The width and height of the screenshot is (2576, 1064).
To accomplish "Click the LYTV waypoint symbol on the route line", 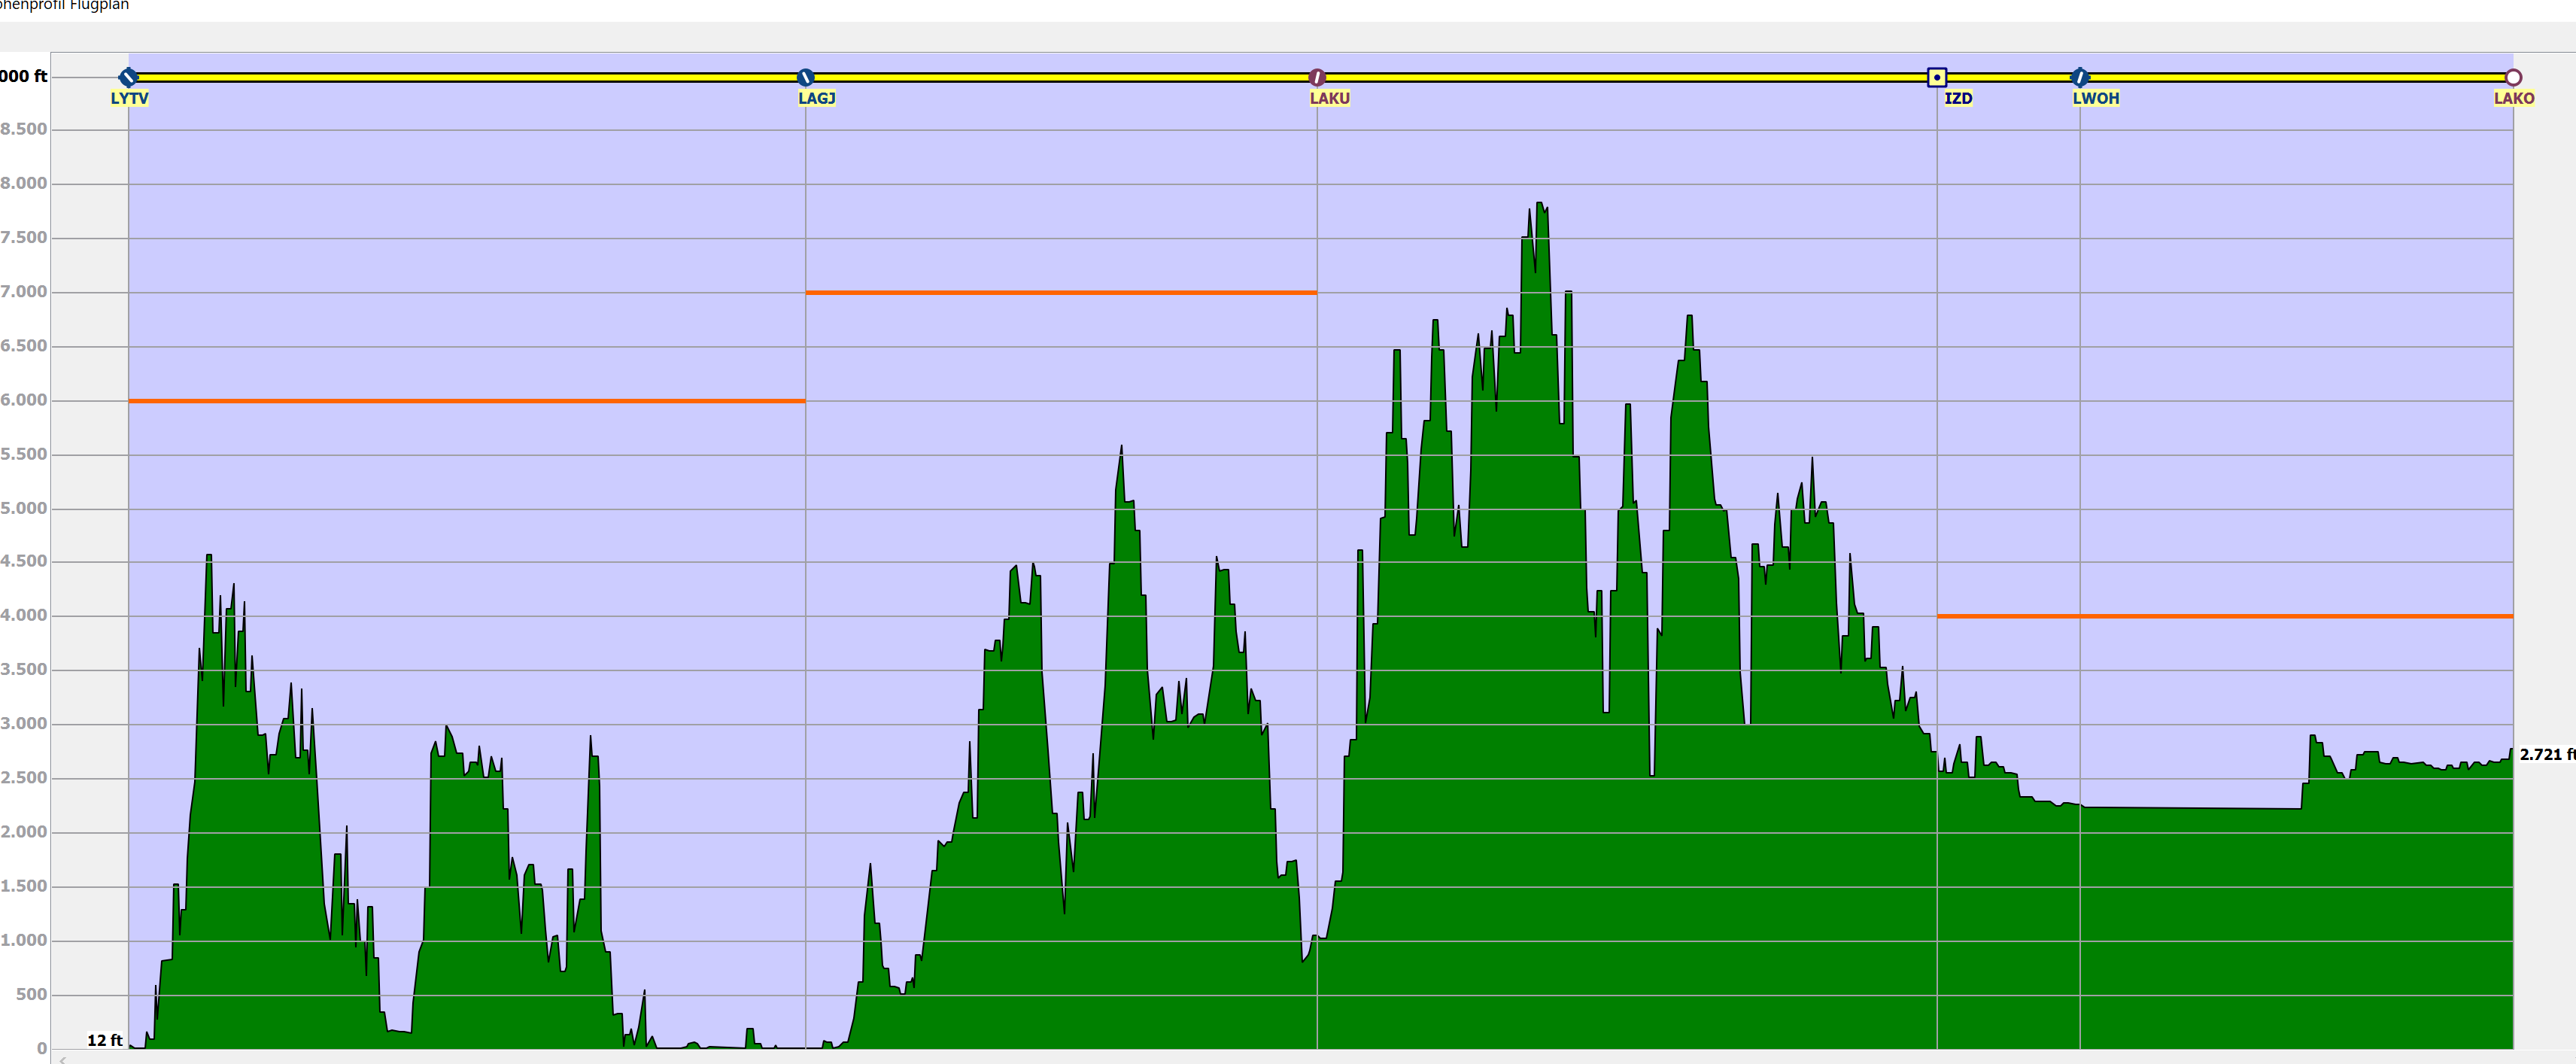I will point(128,77).
